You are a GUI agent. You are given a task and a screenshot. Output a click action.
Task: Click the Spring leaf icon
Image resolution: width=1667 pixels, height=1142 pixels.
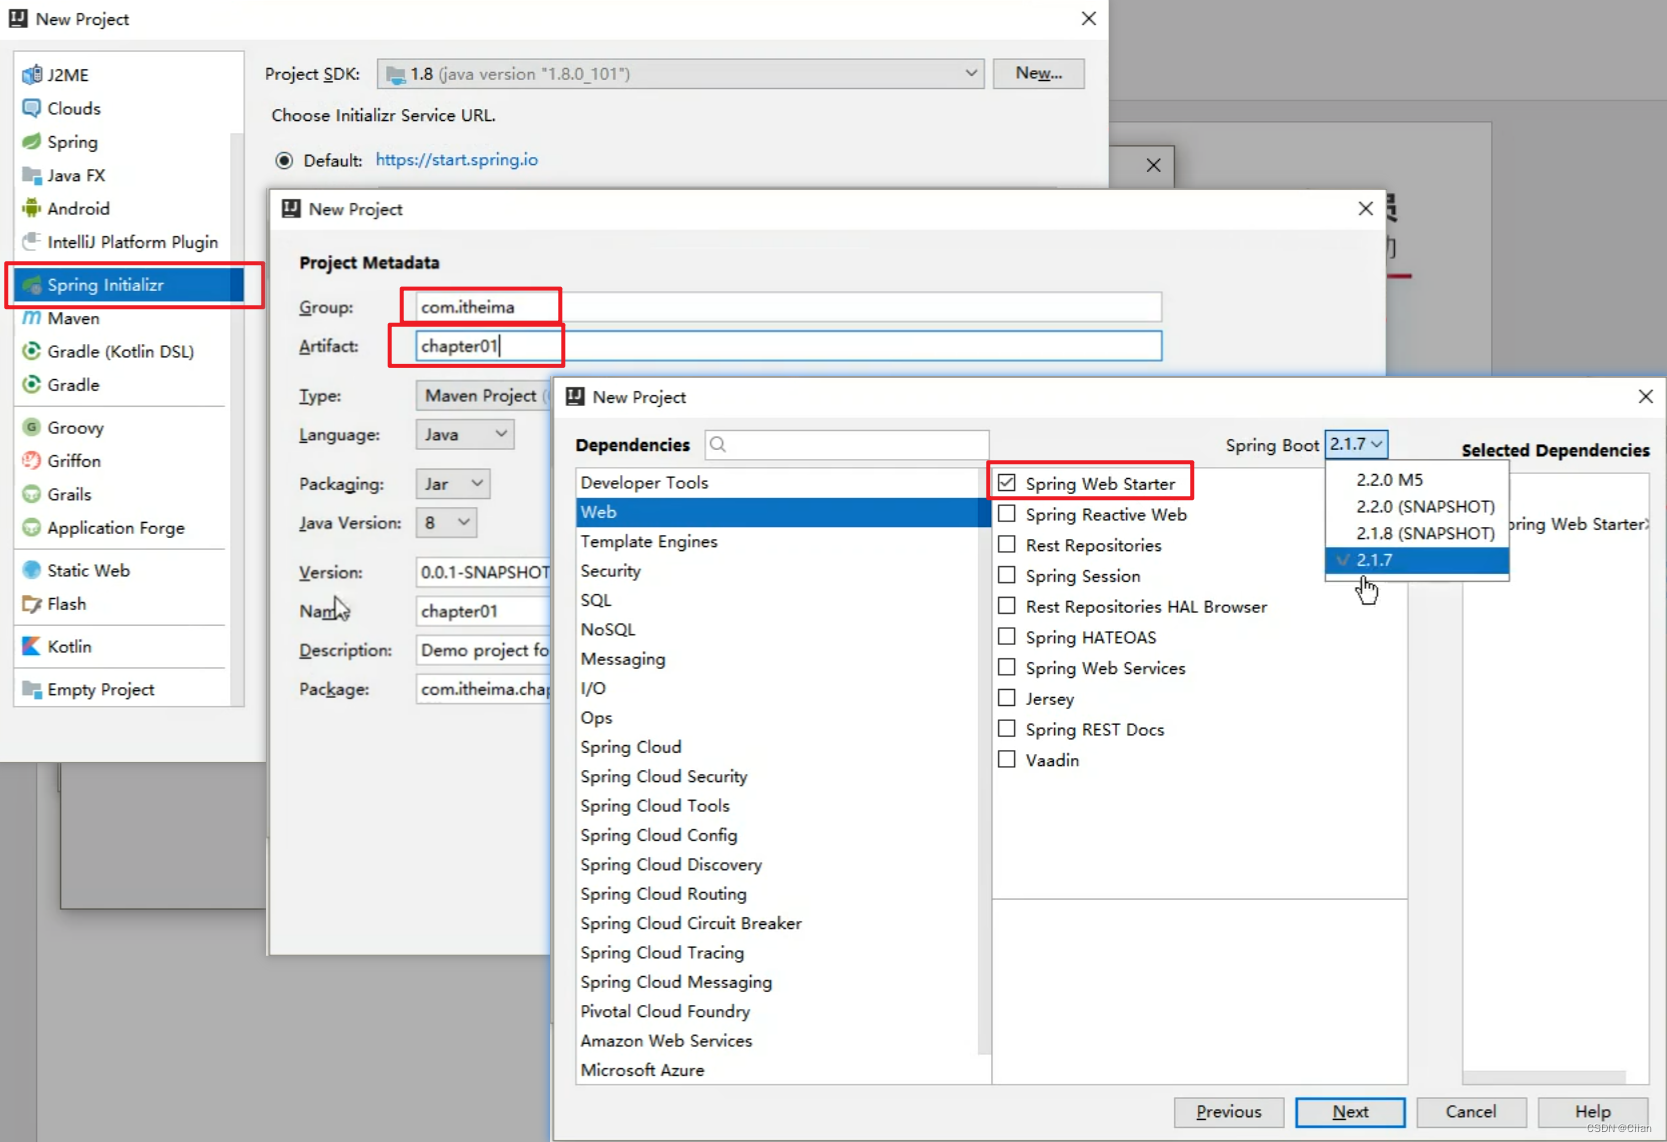click(32, 142)
